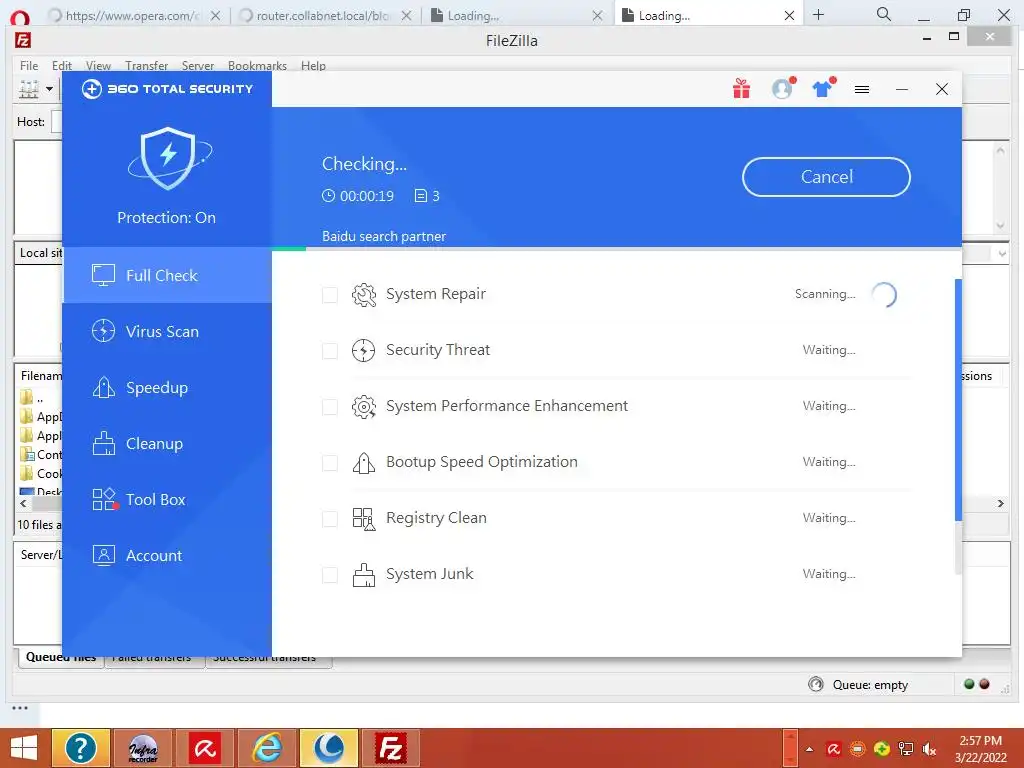Cancel the running full check

[826, 176]
